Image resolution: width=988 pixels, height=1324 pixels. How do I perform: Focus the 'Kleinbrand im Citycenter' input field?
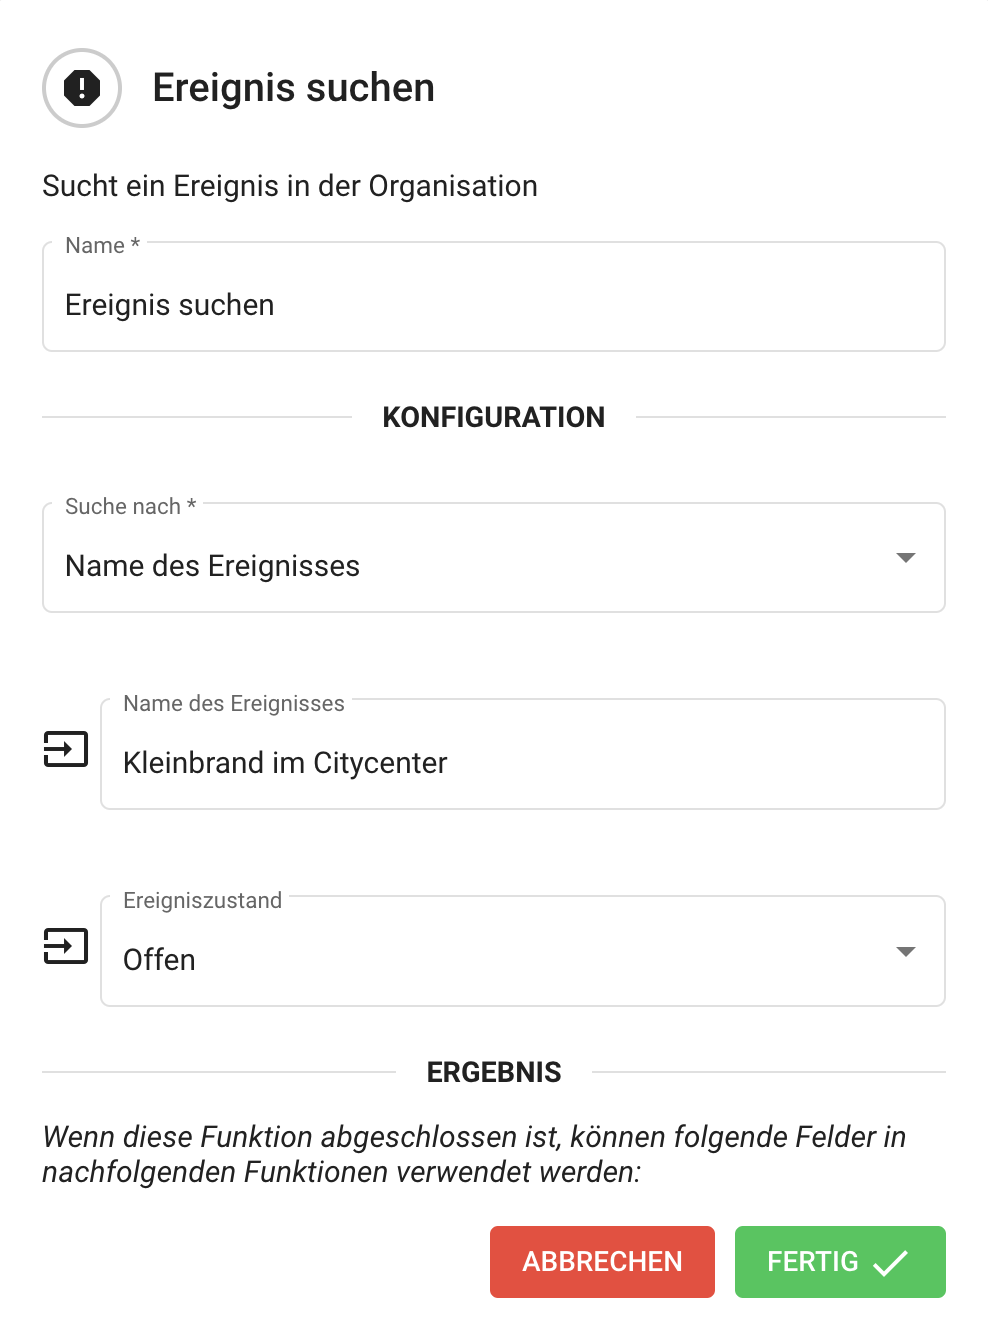(522, 763)
